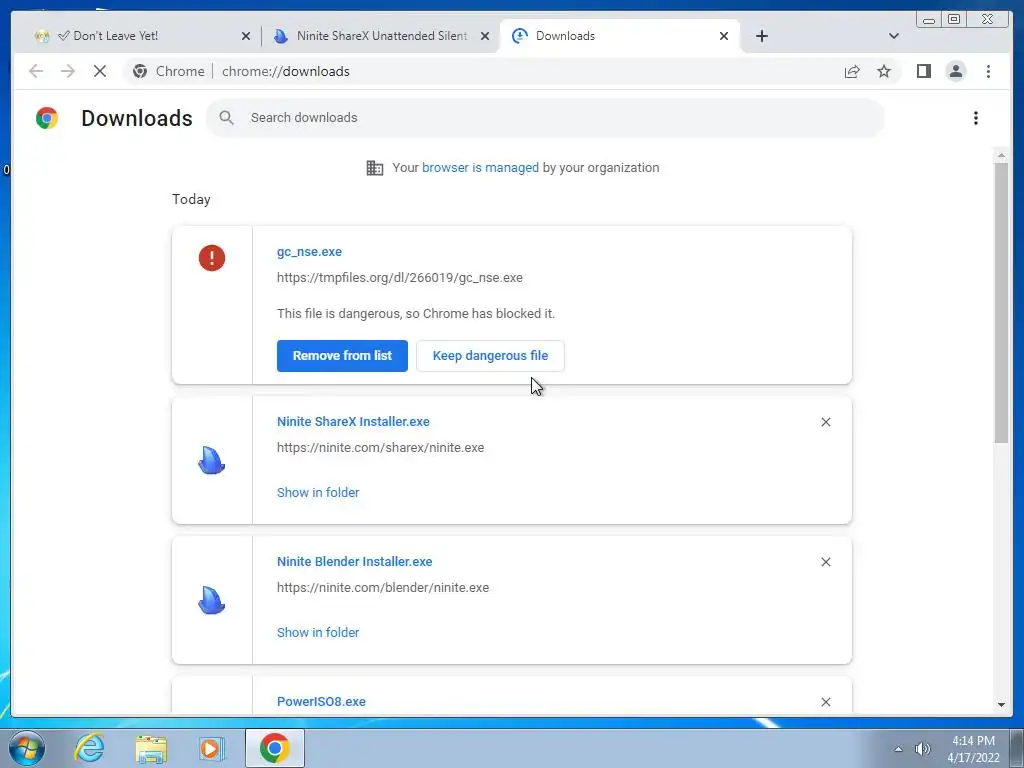Click the ninite.com/blender/ninite.exe URL

click(383, 587)
